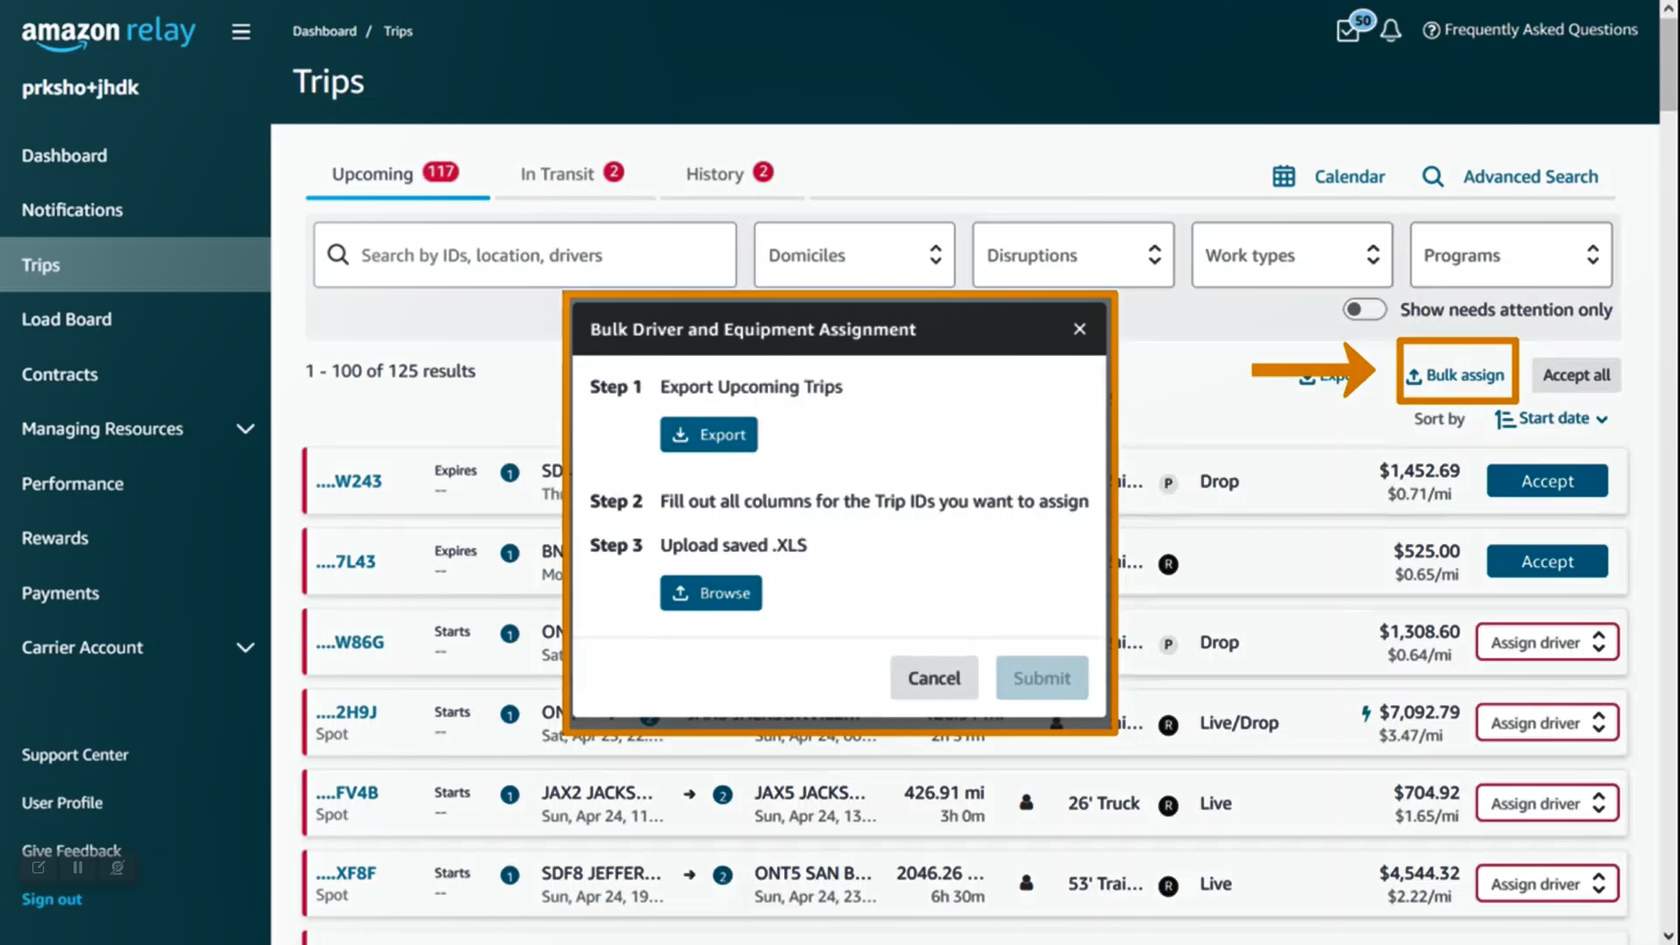1680x945 pixels.
Task: Open the Work types dropdown
Action: point(1291,255)
